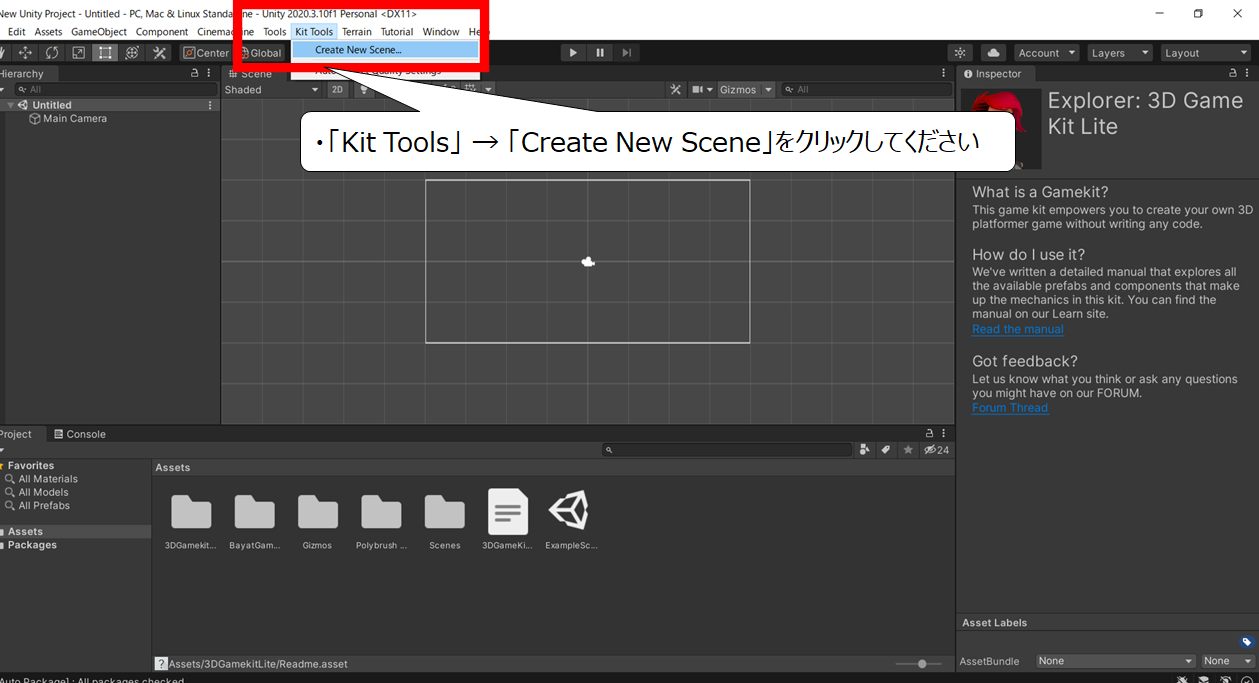Open the Gizmos dropdown arrow
The width and height of the screenshot is (1259, 683).
tap(768, 90)
